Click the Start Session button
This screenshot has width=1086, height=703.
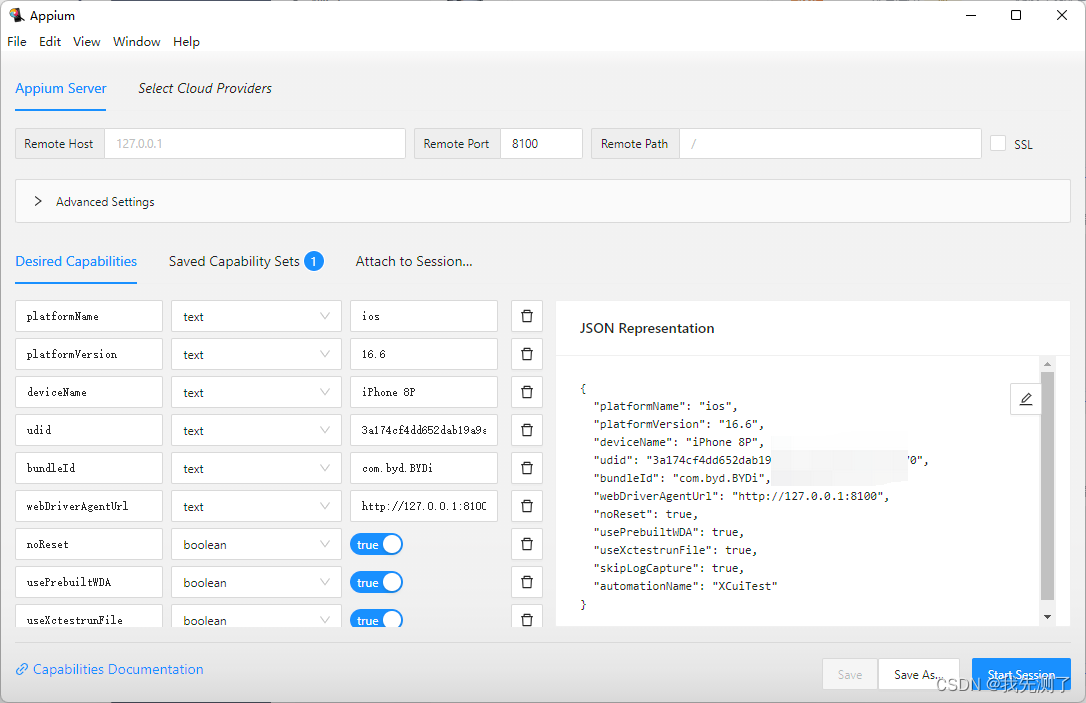point(1020,674)
